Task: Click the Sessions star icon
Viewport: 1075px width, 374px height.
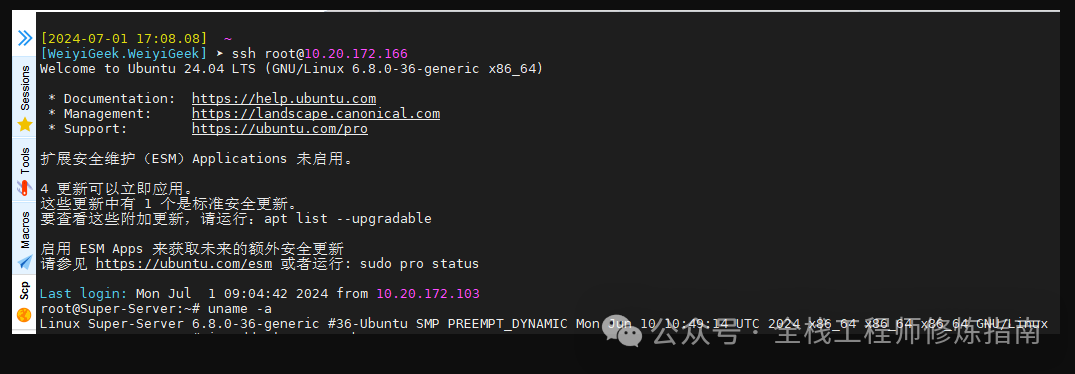Action: pyautogui.click(x=25, y=124)
